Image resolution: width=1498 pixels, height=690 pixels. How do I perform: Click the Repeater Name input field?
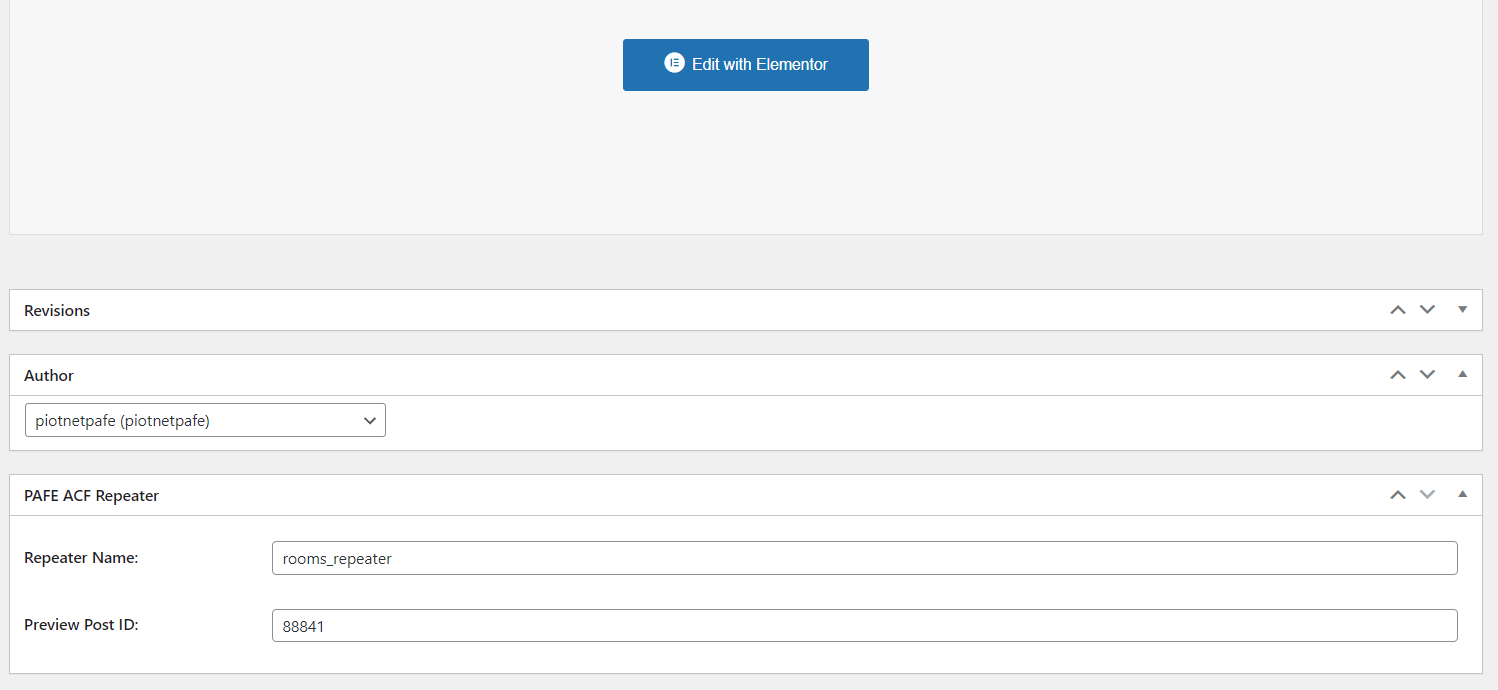[864, 558]
